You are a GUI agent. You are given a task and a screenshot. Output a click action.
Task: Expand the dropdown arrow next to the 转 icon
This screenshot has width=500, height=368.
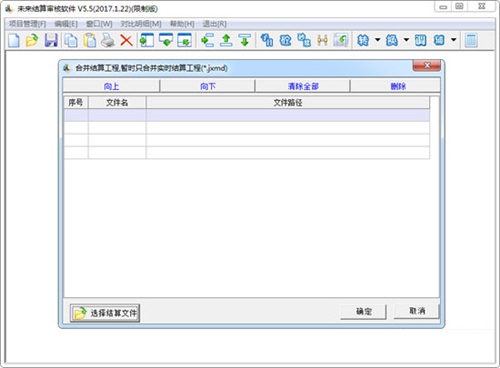377,40
